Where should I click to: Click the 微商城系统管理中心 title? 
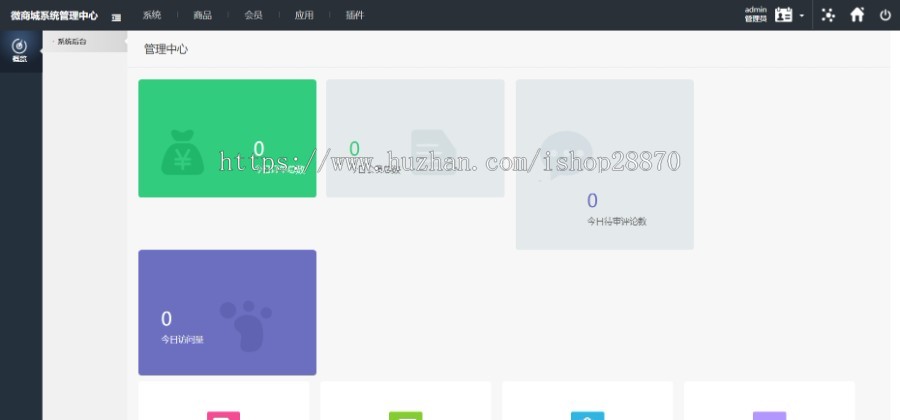(54, 16)
